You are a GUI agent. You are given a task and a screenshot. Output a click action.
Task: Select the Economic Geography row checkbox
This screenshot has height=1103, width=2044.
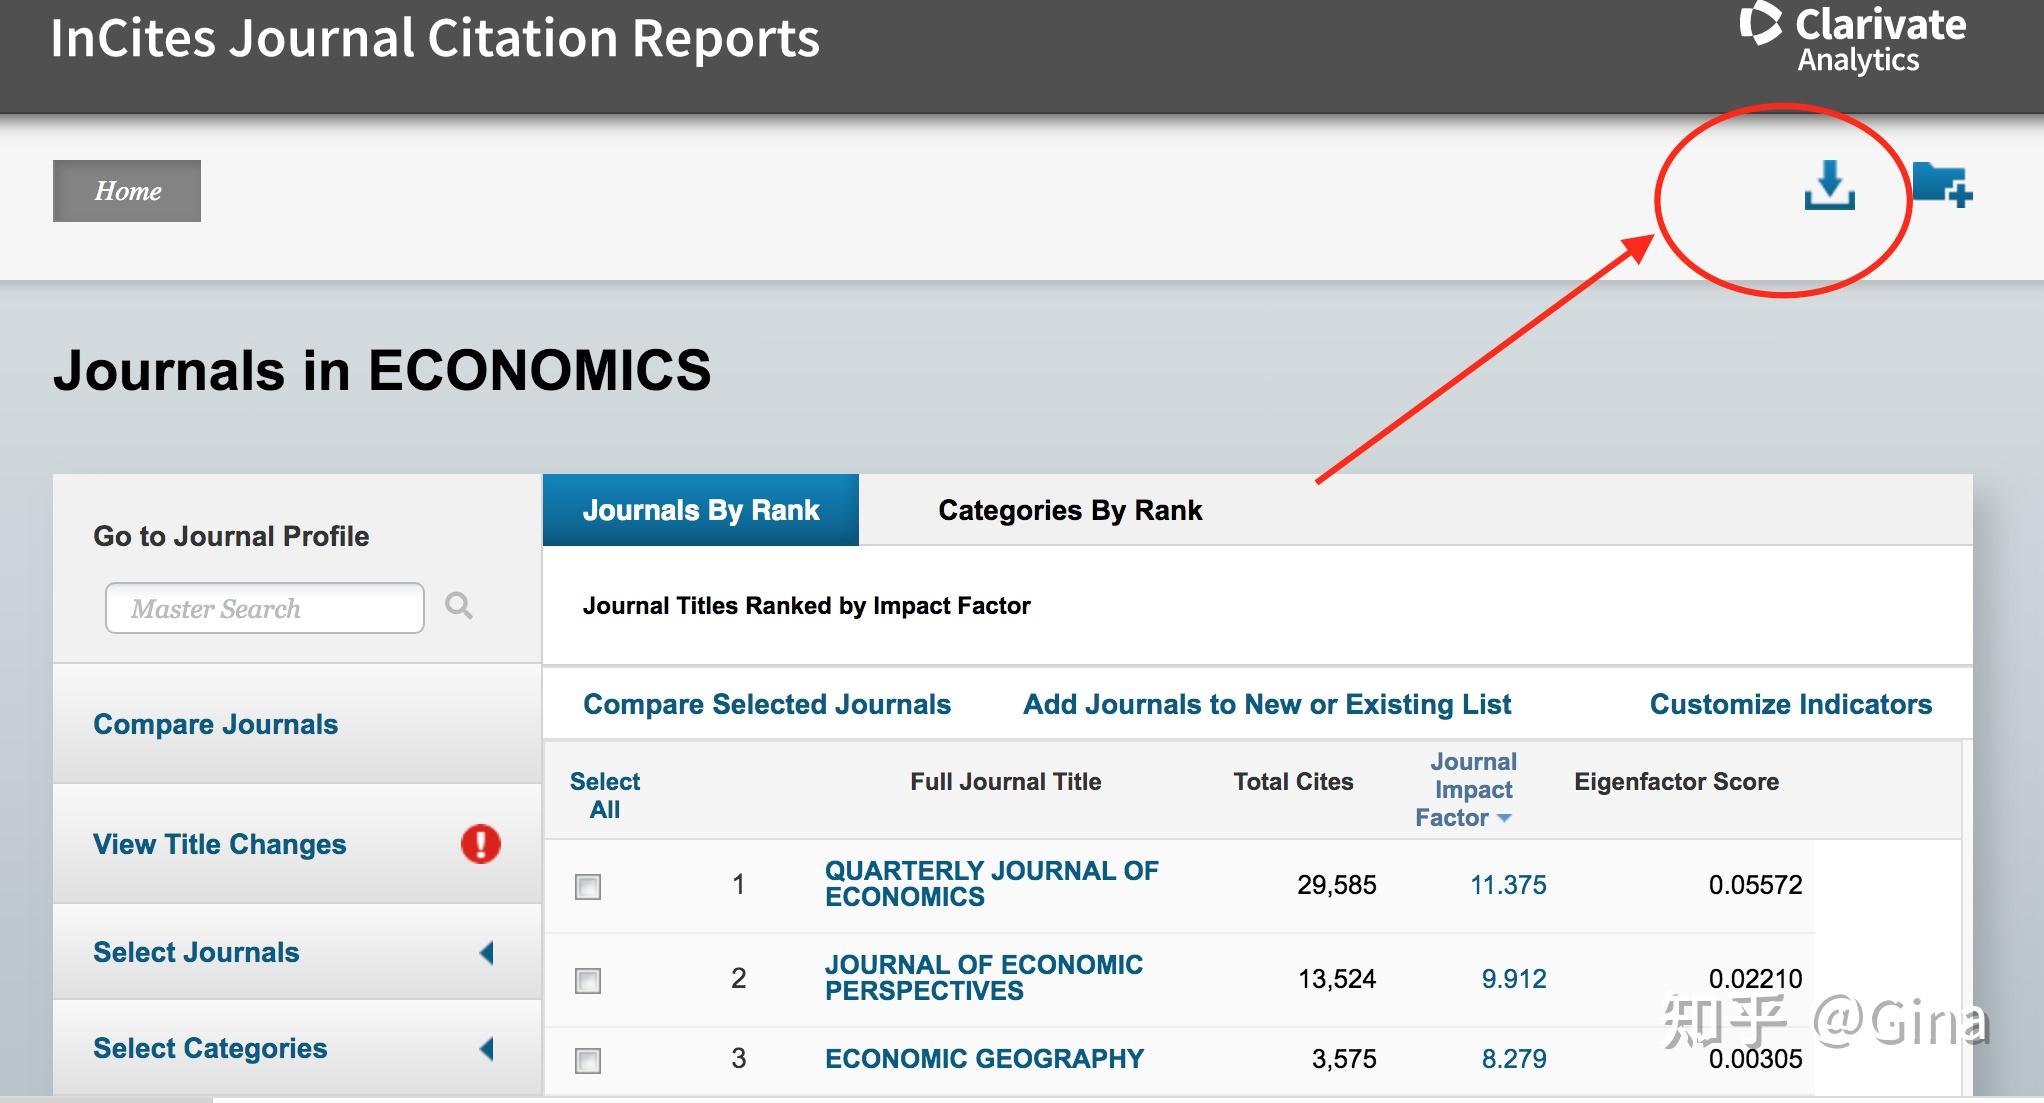click(588, 1060)
